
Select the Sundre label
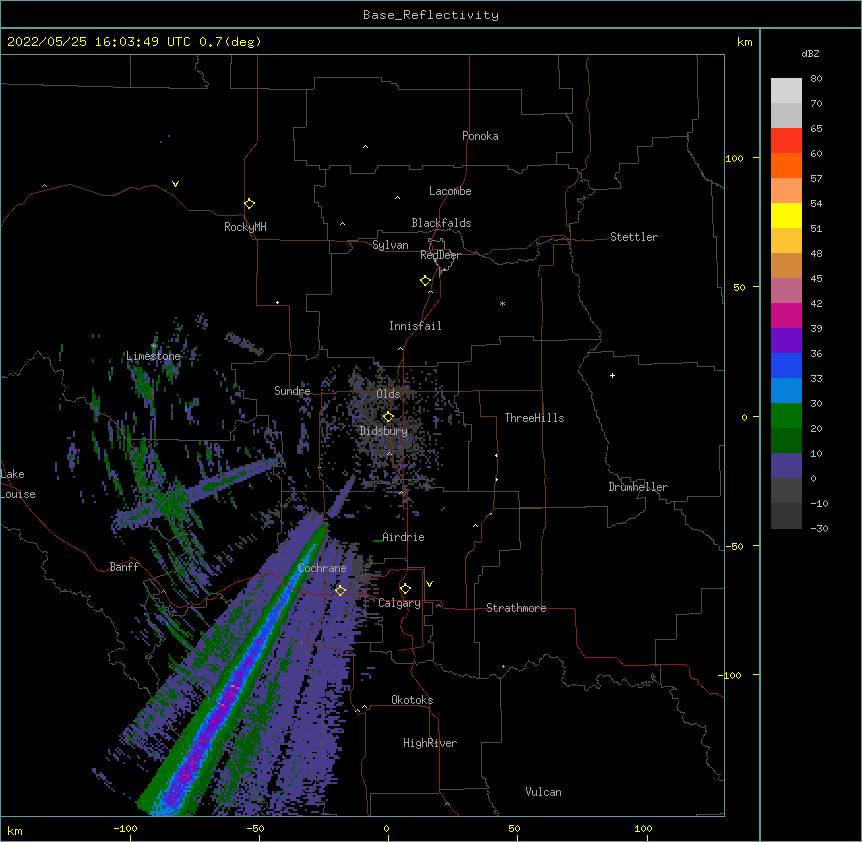point(292,391)
